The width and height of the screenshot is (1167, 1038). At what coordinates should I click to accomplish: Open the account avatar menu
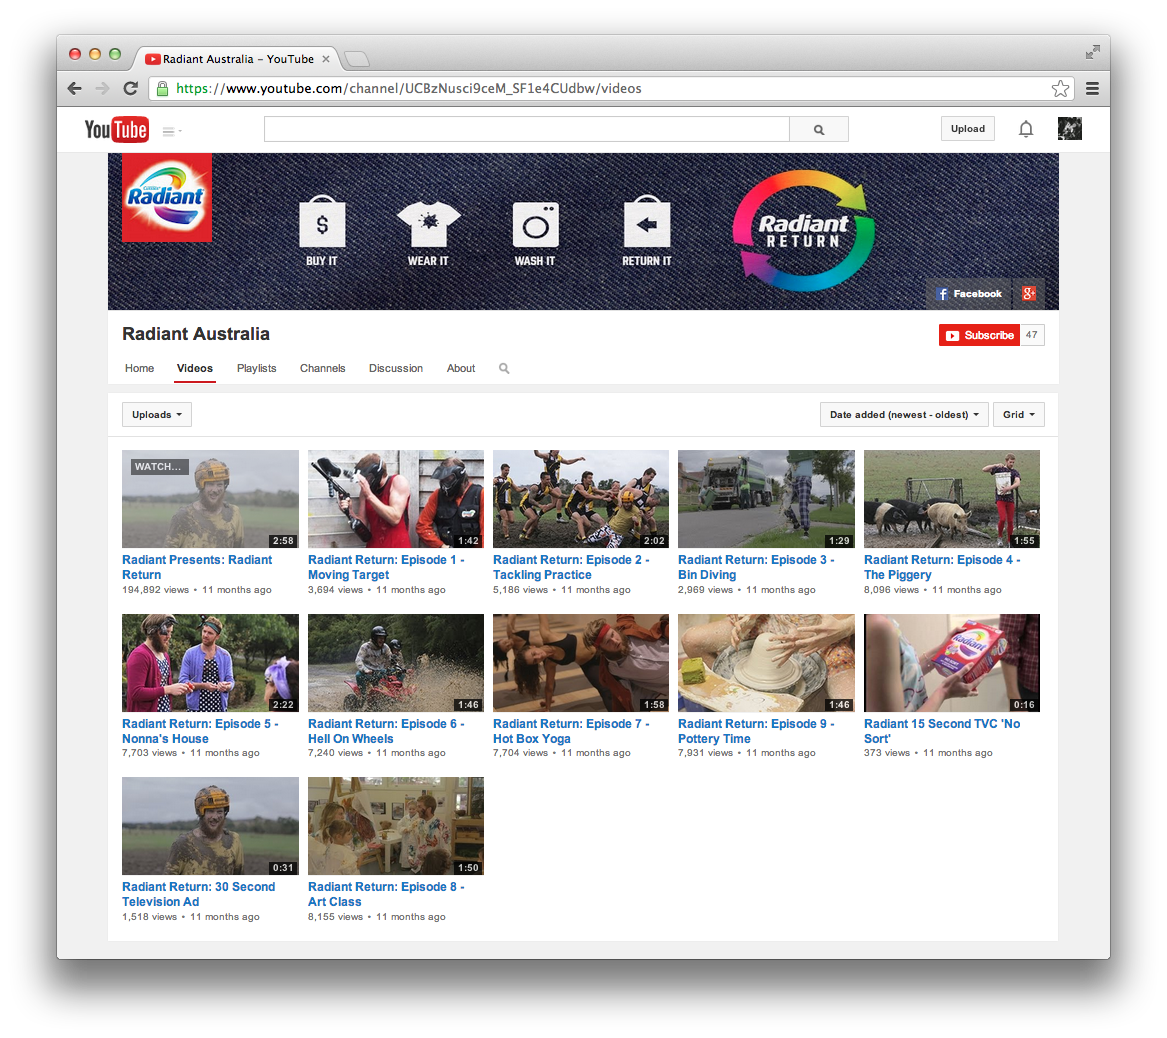(1070, 129)
